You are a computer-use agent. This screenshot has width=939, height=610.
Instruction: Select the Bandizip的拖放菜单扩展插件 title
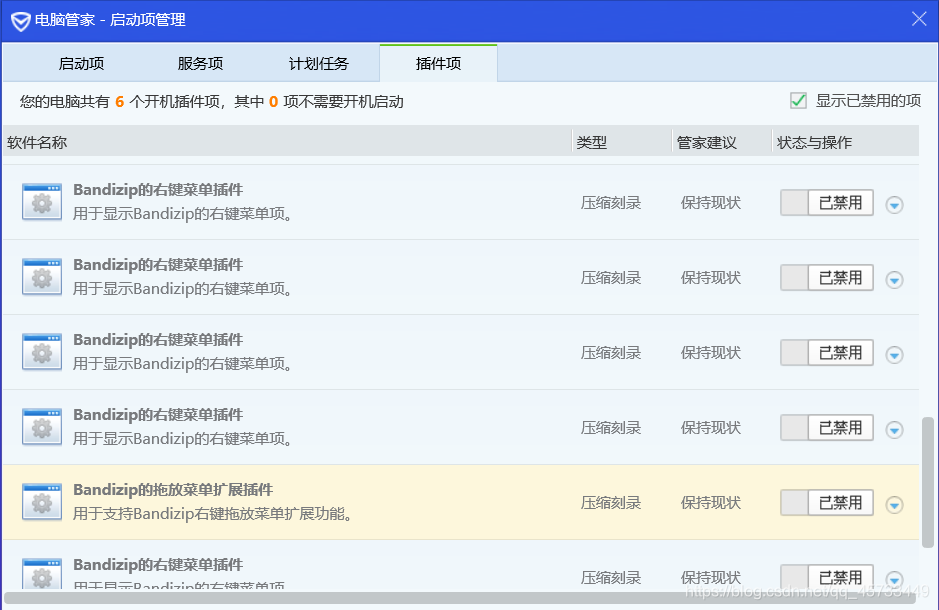coord(173,490)
